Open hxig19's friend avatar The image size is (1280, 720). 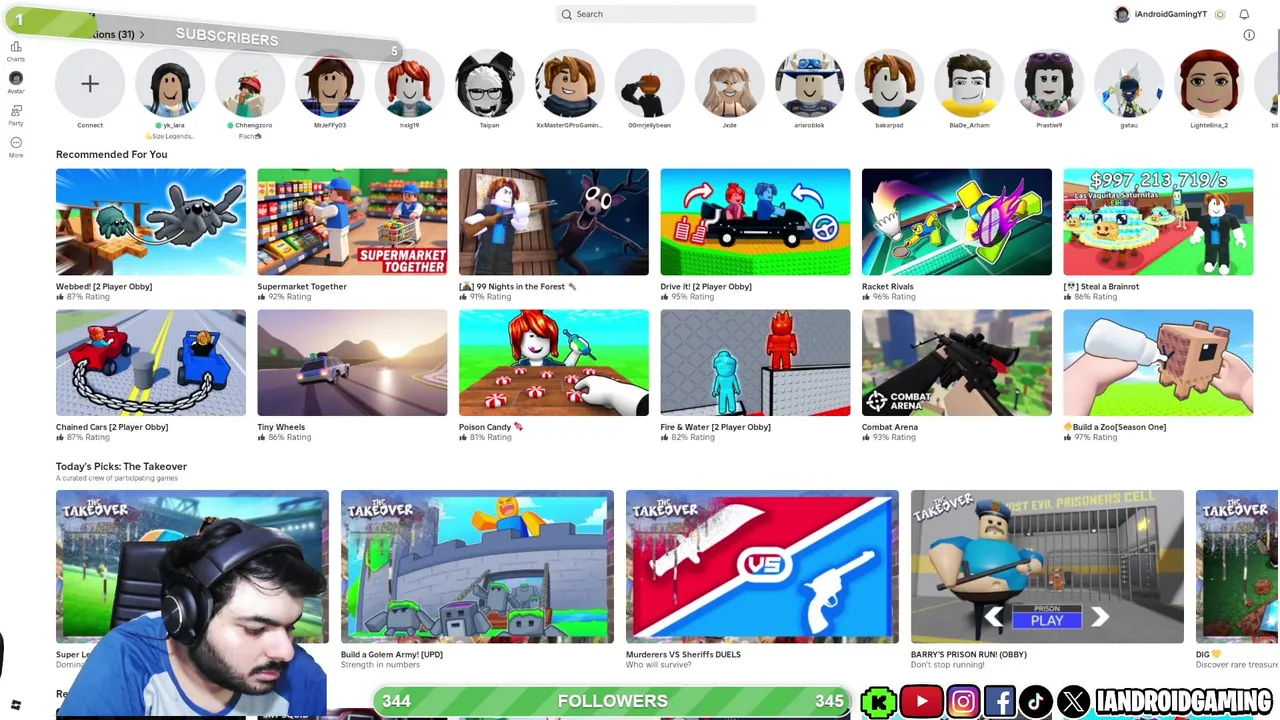pos(410,84)
